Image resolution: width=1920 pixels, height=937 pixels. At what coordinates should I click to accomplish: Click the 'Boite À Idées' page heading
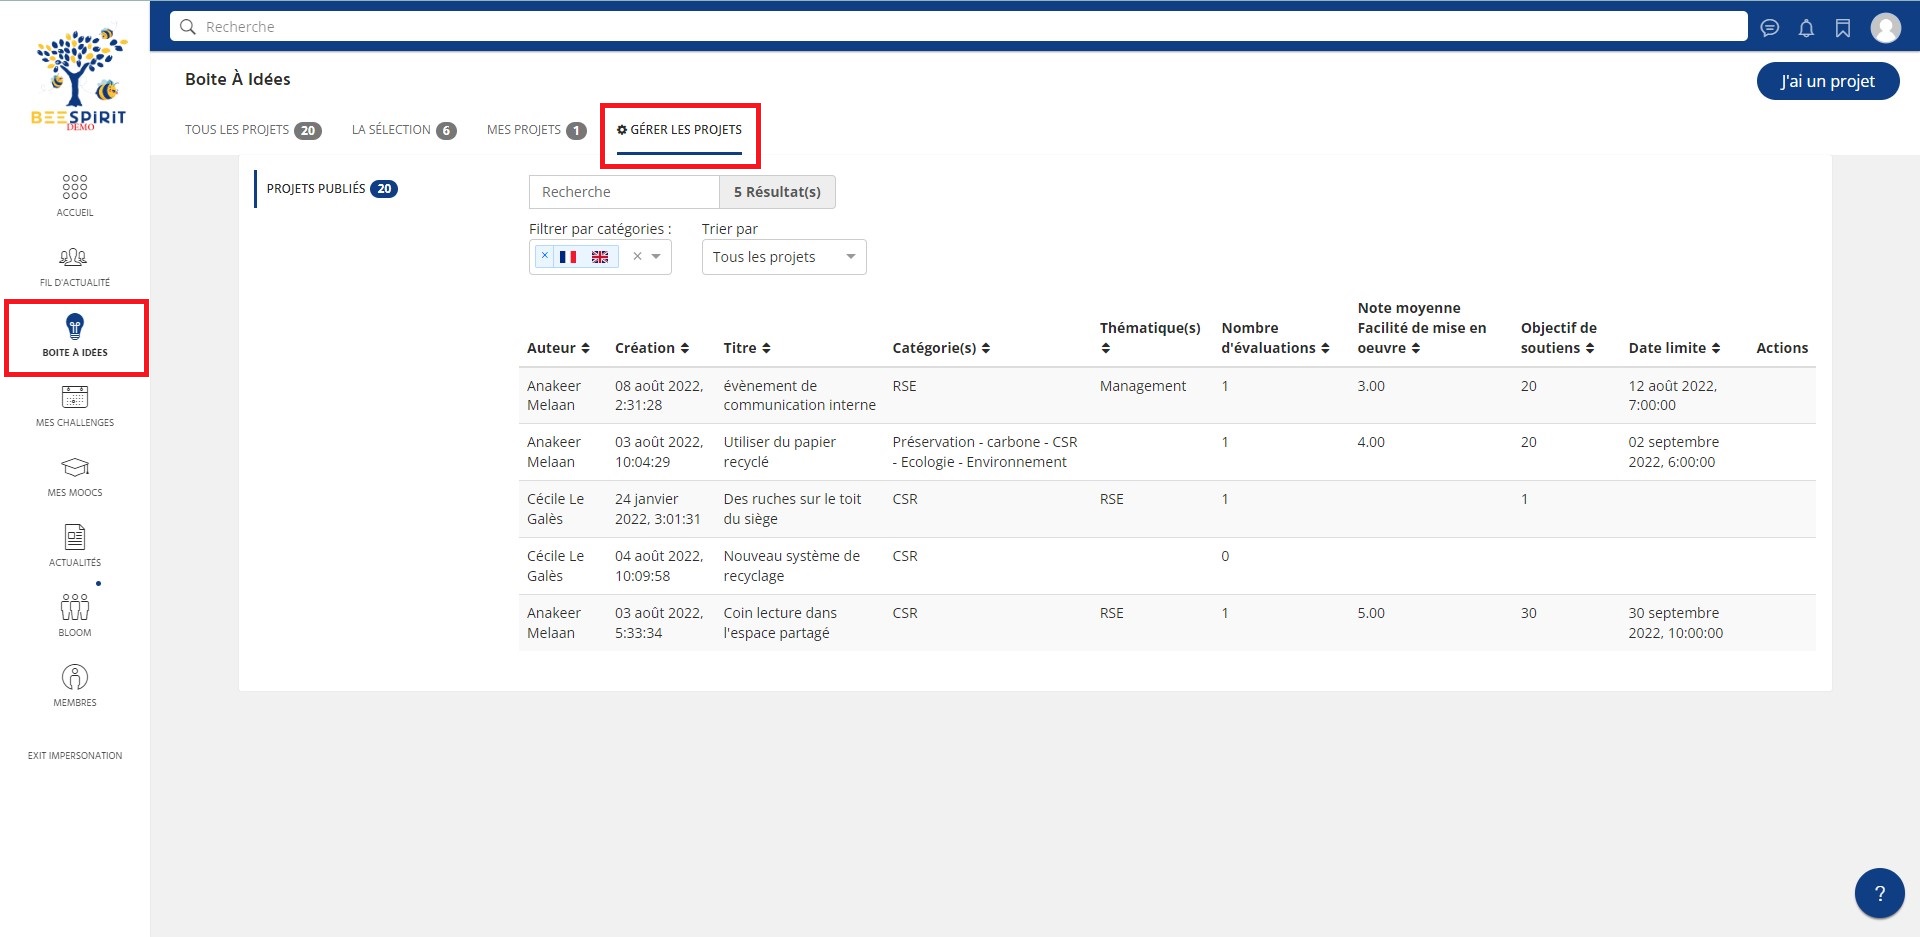point(238,79)
